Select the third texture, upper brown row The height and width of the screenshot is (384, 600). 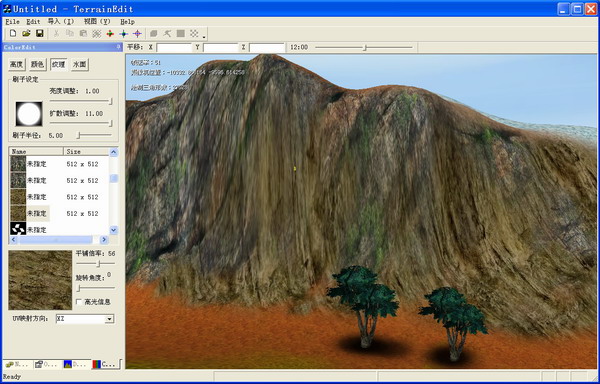(x=59, y=197)
